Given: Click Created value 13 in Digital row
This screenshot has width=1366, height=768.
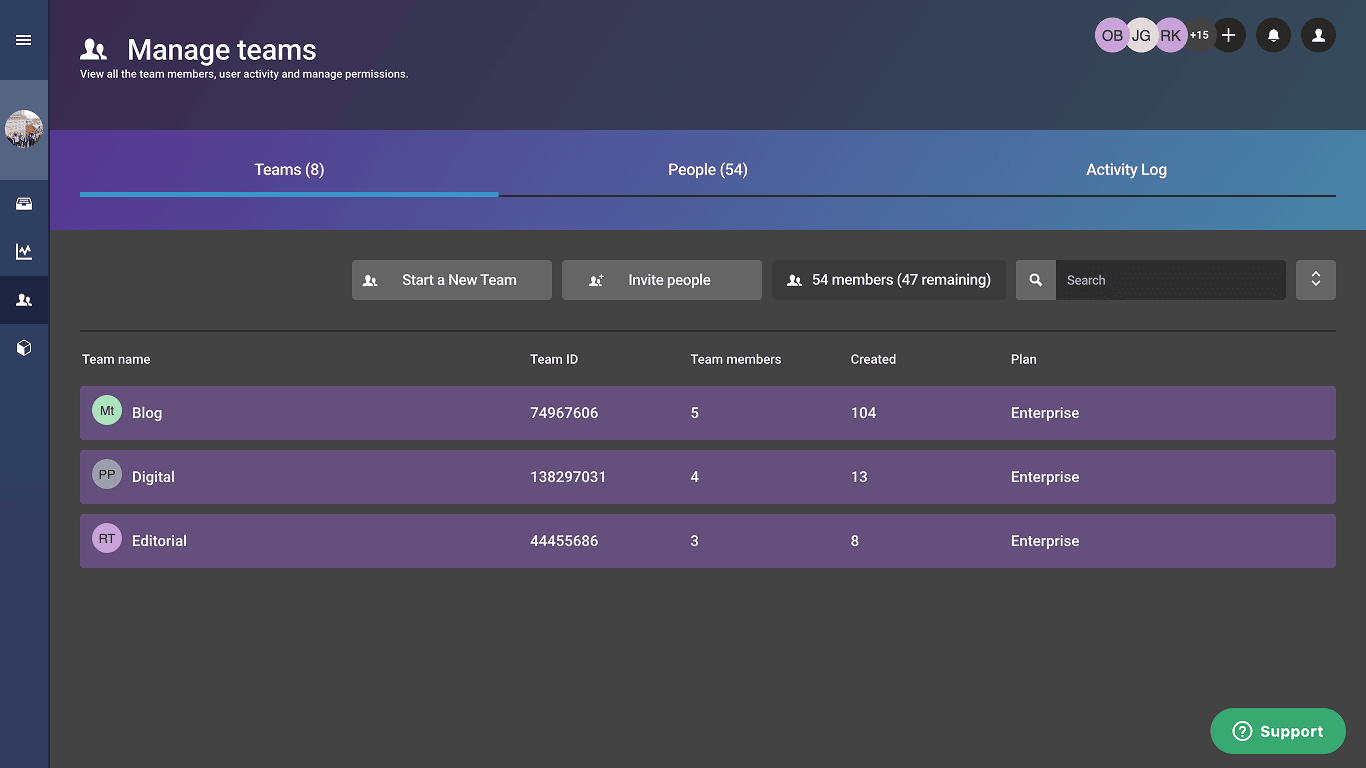Looking at the screenshot, I should coord(859,477).
